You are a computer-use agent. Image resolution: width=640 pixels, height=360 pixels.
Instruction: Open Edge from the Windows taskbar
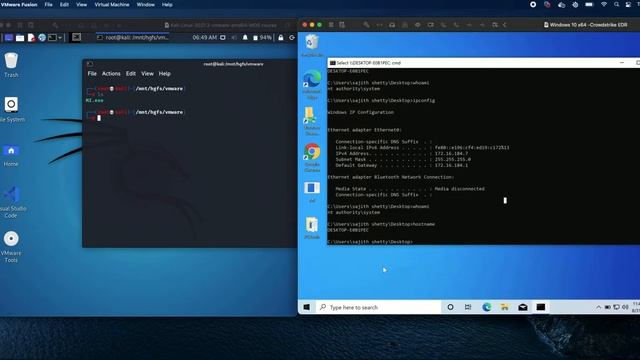coord(487,307)
